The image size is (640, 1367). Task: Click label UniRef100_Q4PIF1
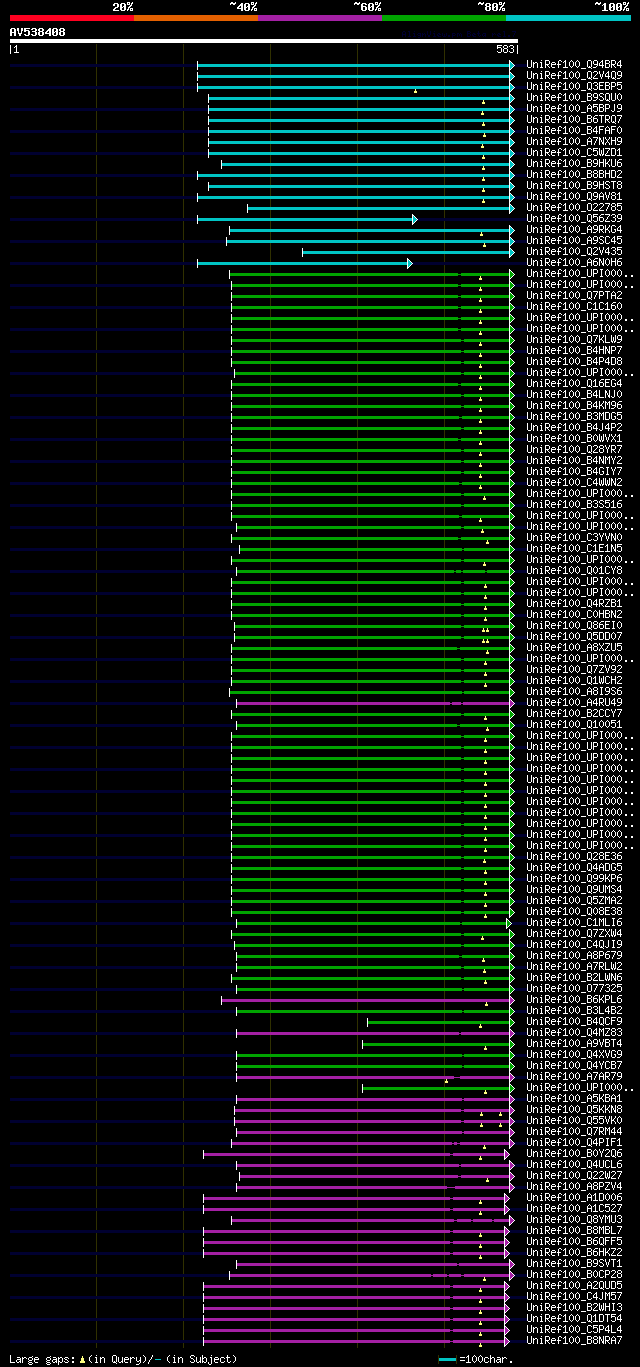pos(574,1143)
